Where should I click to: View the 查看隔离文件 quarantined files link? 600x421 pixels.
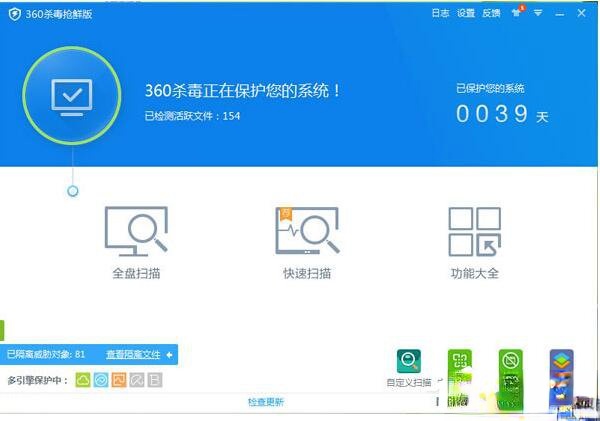click(133, 355)
